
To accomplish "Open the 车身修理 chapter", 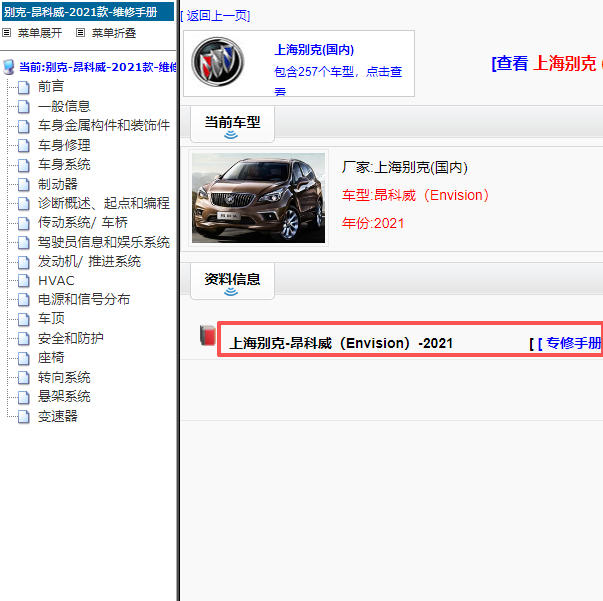I will click(x=64, y=145).
